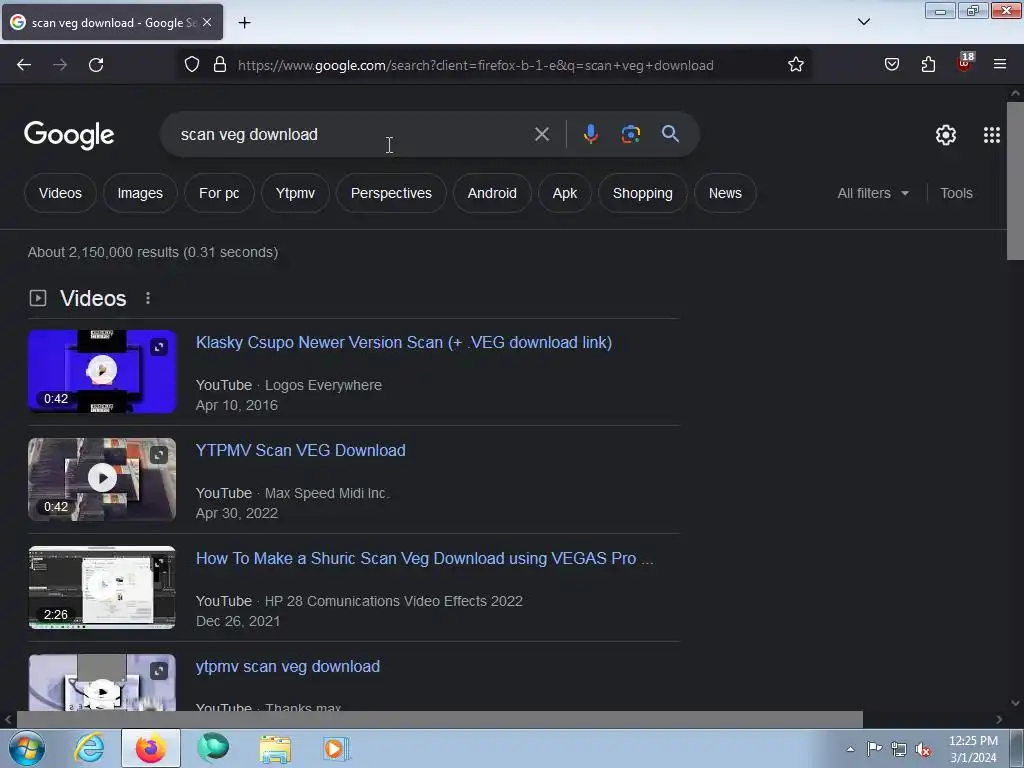The image size is (1024, 768).
Task: Open Google quick settings gear
Action: click(946, 135)
